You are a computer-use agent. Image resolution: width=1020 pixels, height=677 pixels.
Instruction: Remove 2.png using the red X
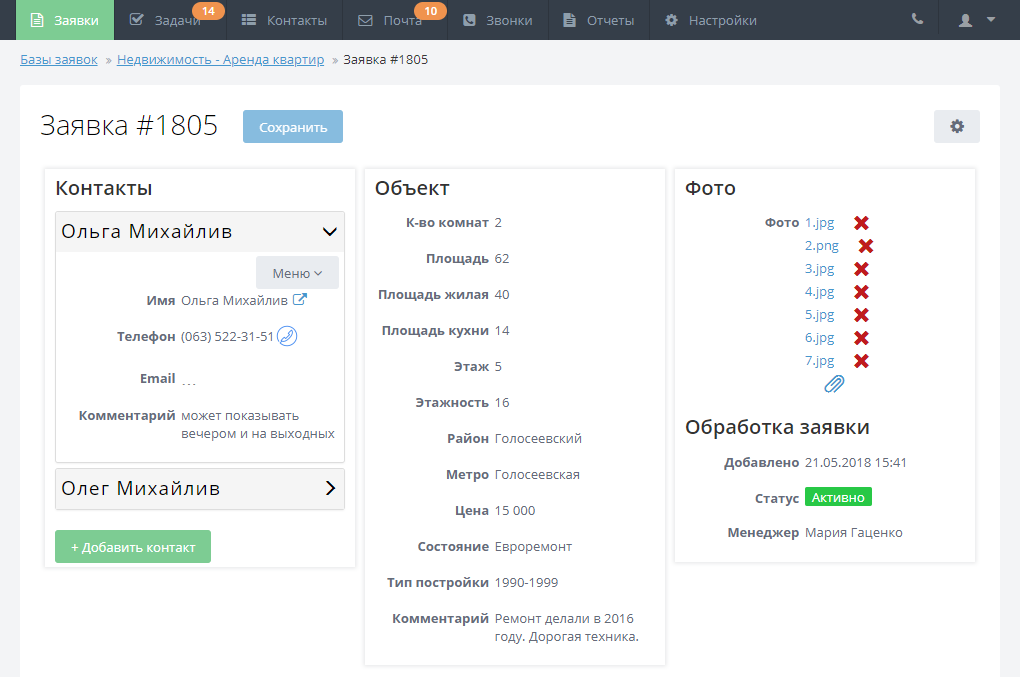[866, 246]
